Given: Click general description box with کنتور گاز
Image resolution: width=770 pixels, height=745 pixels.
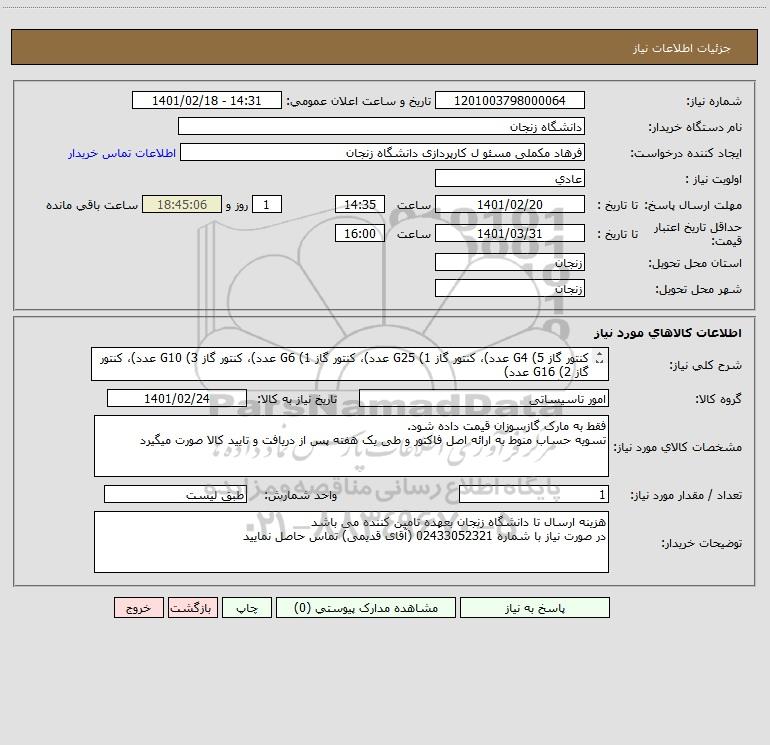Looking at the screenshot, I should click(x=350, y=364).
